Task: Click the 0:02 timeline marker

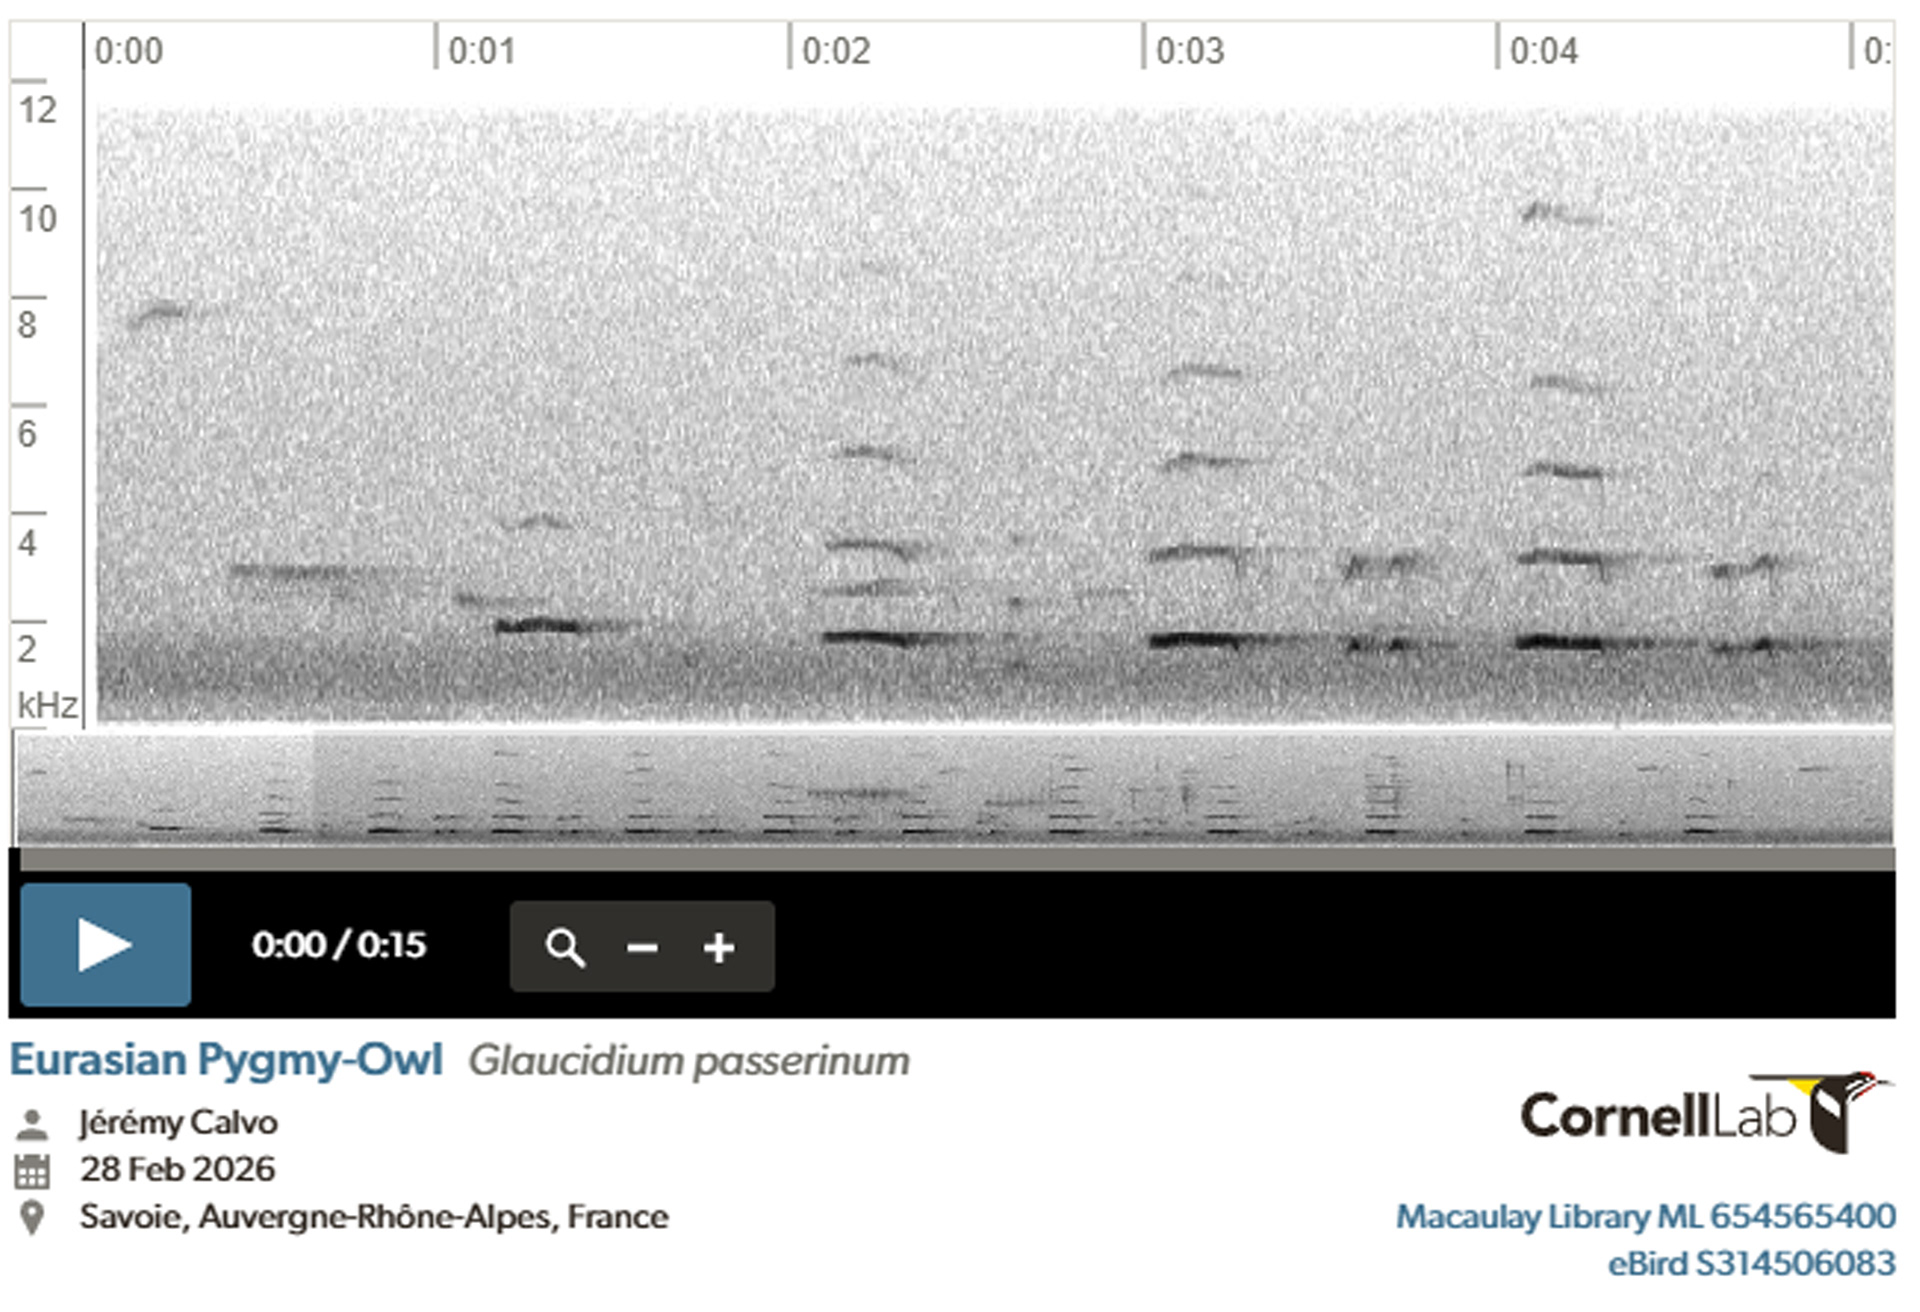Action: click(836, 50)
